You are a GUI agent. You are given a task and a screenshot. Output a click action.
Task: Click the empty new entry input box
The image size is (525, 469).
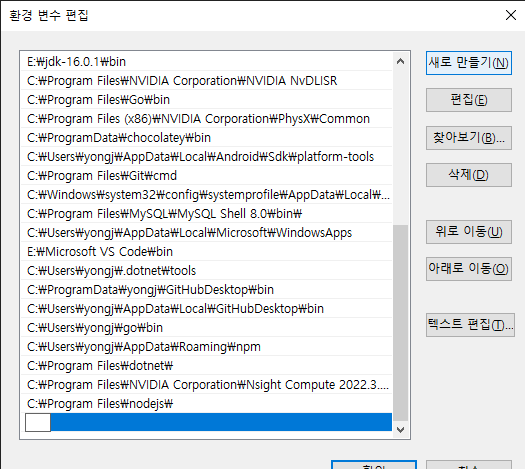pos(38,422)
